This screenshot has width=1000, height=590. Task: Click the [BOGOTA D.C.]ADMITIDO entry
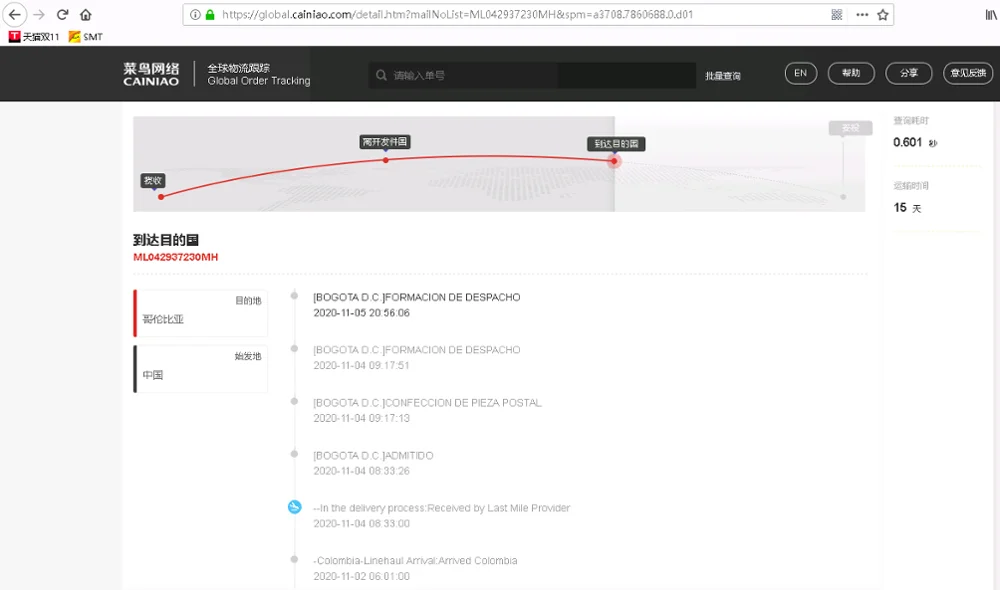pos(373,455)
